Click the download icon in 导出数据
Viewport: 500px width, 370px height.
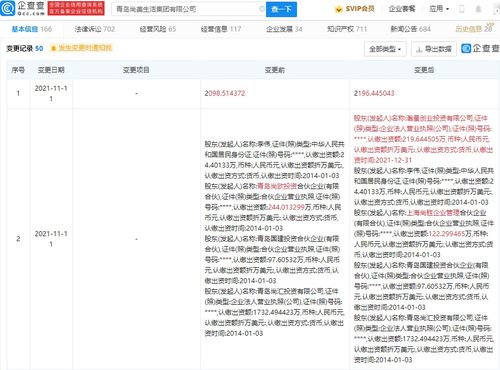pyautogui.click(x=419, y=49)
